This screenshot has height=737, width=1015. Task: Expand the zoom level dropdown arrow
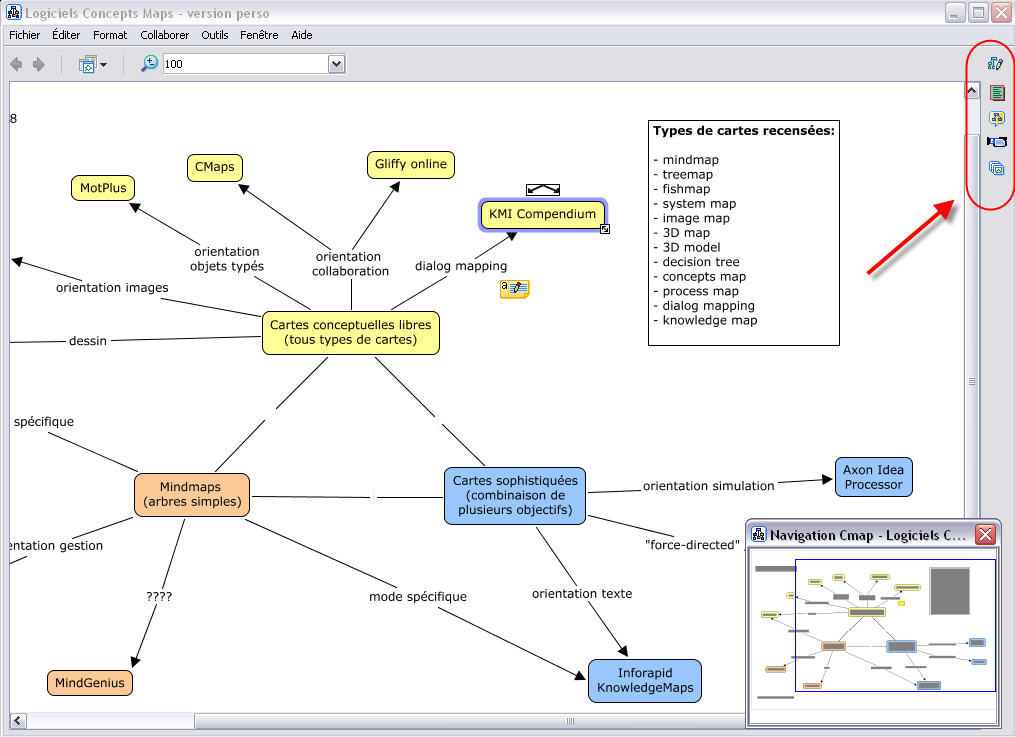pyautogui.click(x=336, y=64)
